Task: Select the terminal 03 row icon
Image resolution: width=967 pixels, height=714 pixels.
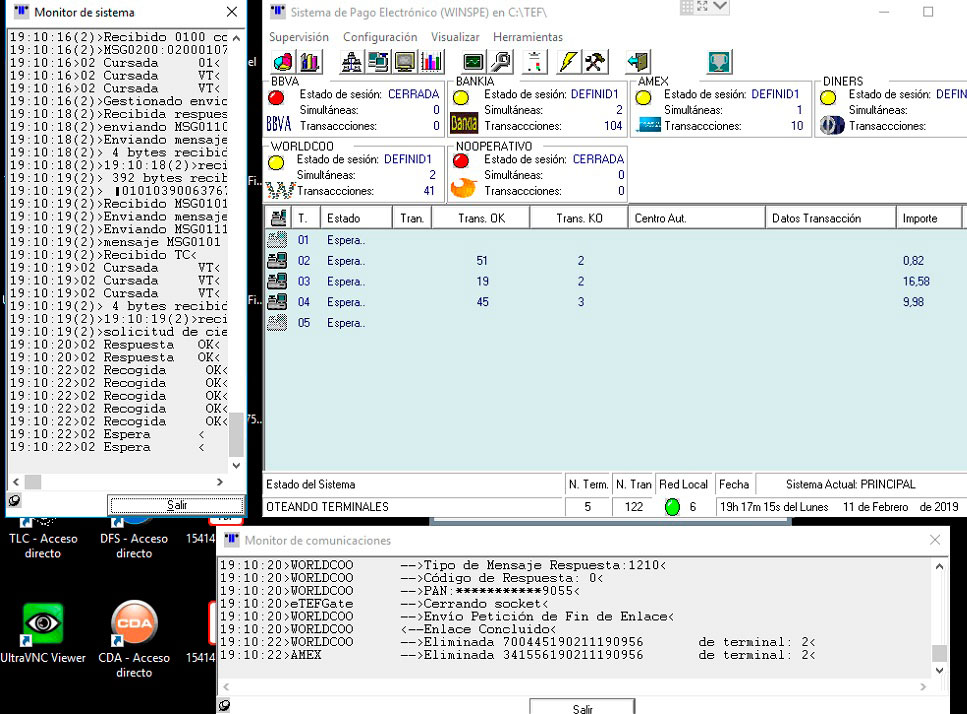Action: point(277,281)
